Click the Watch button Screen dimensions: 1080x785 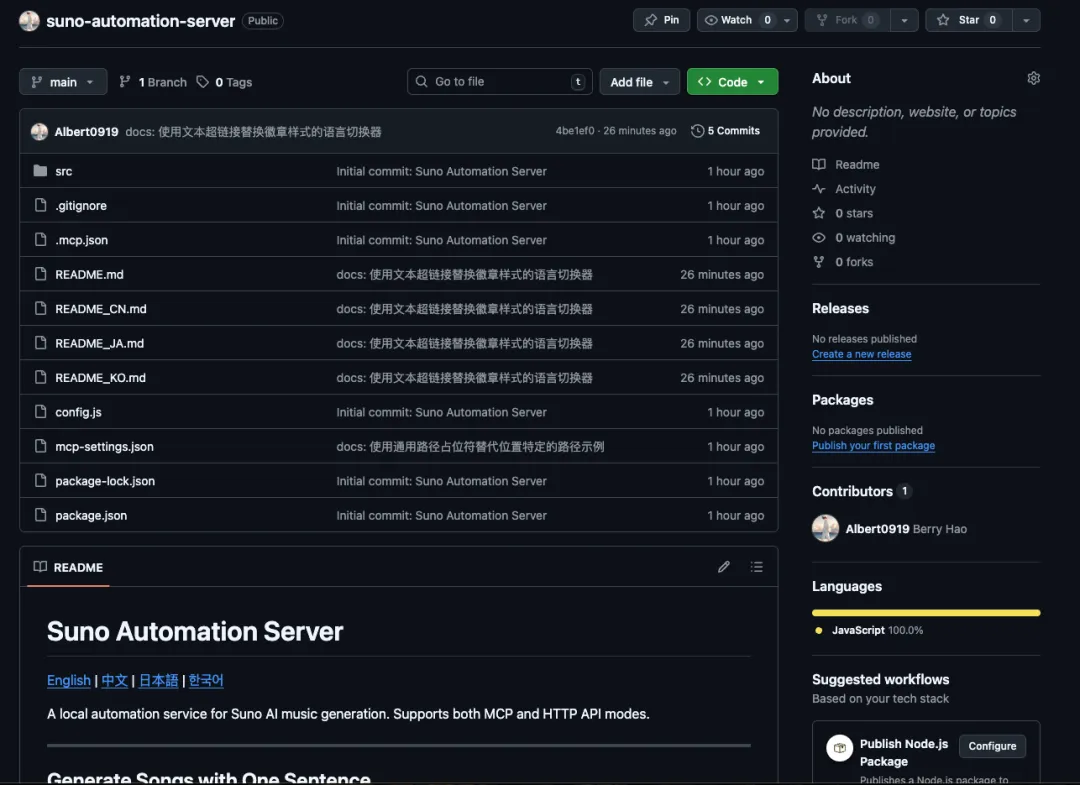tap(737, 20)
